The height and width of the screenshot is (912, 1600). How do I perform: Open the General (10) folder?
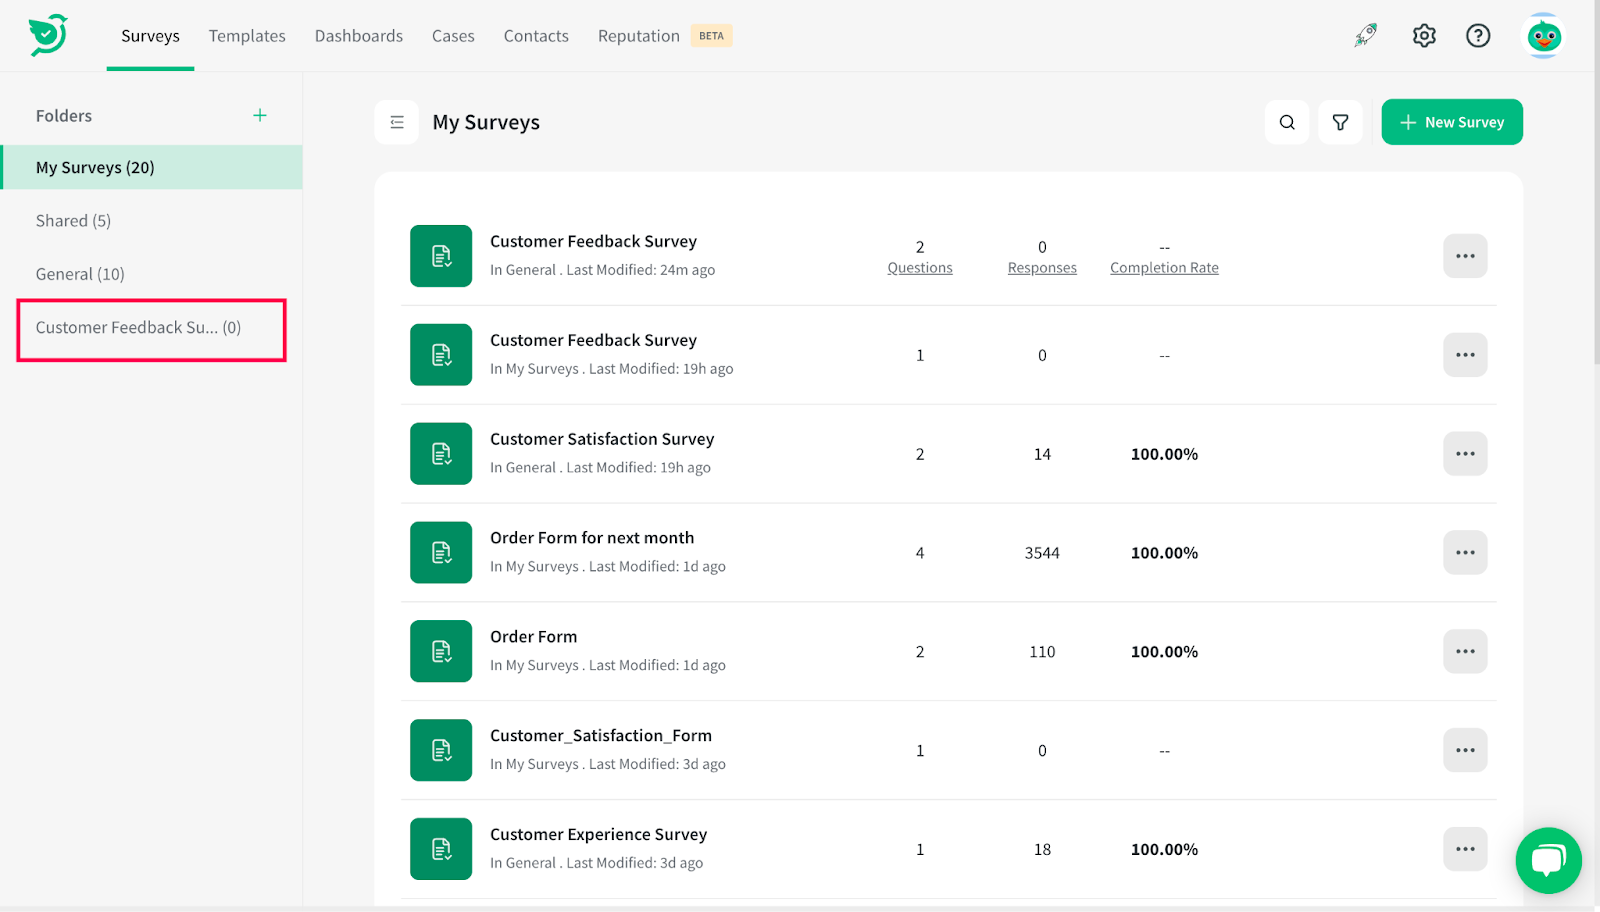coord(80,274)
